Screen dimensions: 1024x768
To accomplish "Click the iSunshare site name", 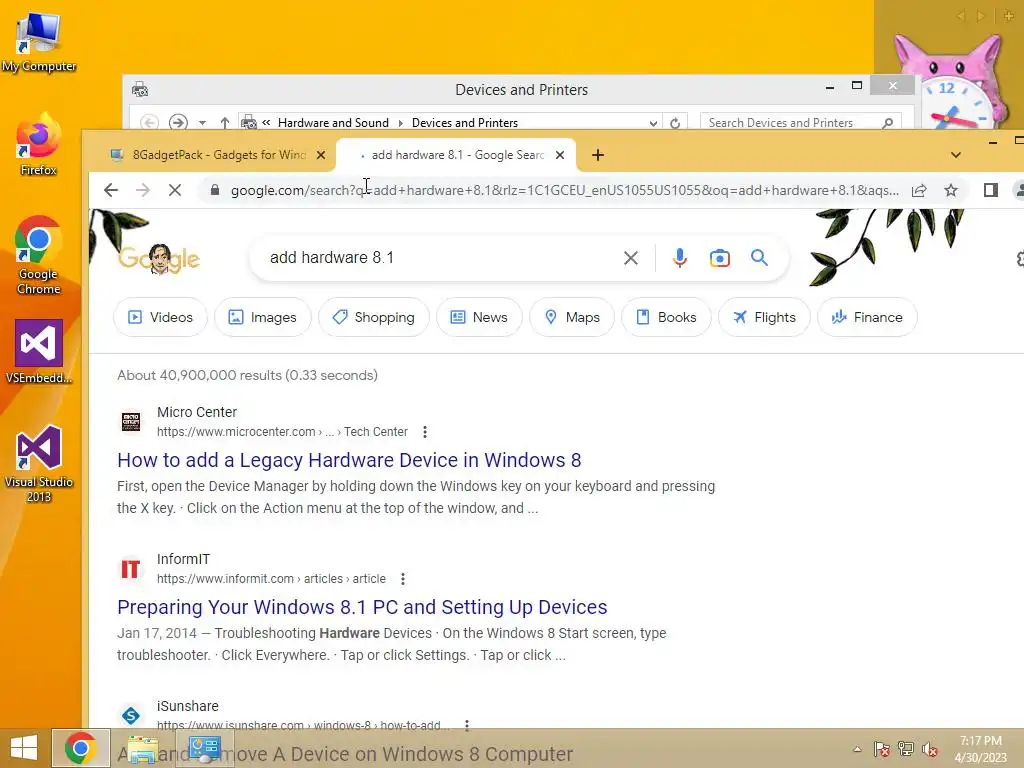I will (187, 706).
